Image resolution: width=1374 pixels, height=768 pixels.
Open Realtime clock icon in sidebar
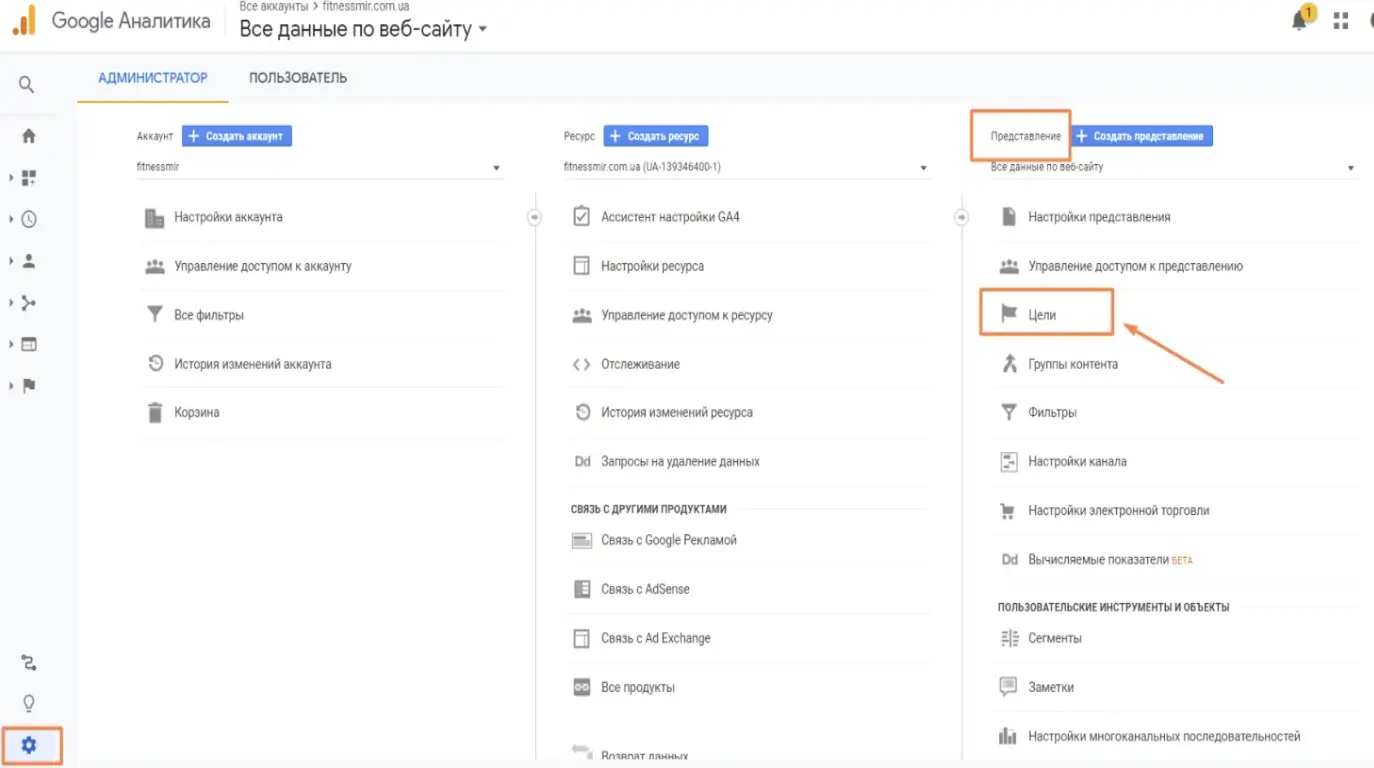click(28, 220)
